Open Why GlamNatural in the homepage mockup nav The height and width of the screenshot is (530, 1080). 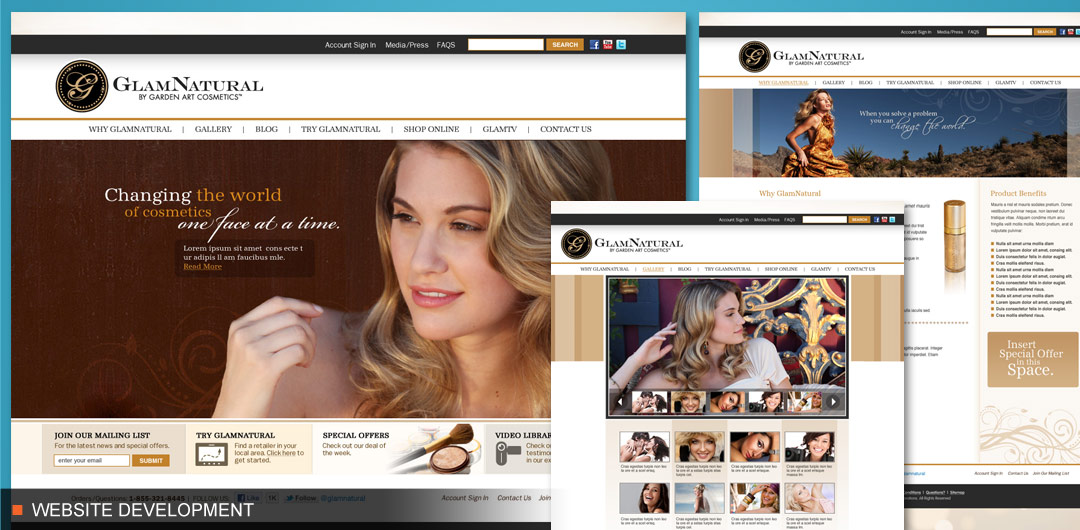[129, 130]
